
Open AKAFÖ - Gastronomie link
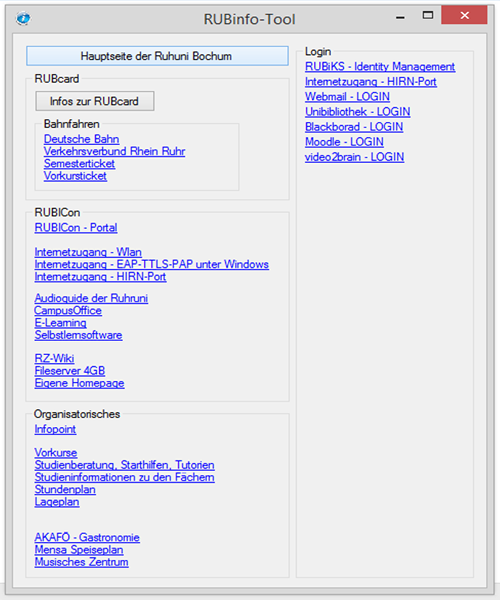point(87,537)
